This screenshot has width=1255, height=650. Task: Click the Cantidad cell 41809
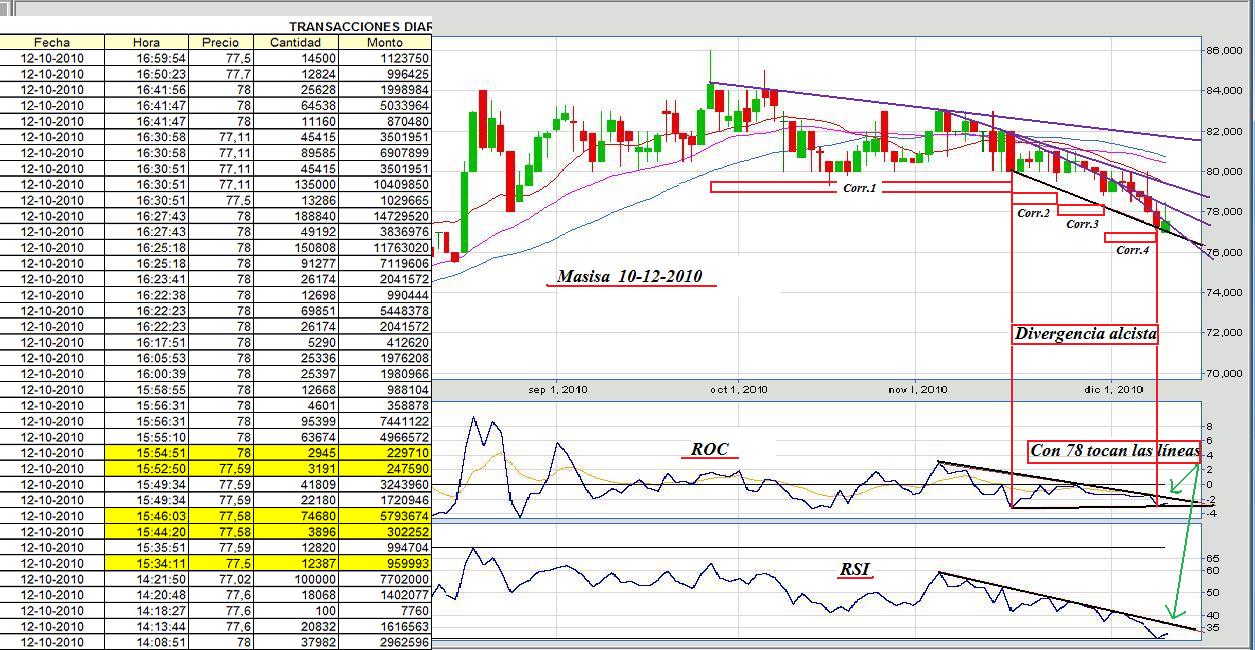coord(296,485)
